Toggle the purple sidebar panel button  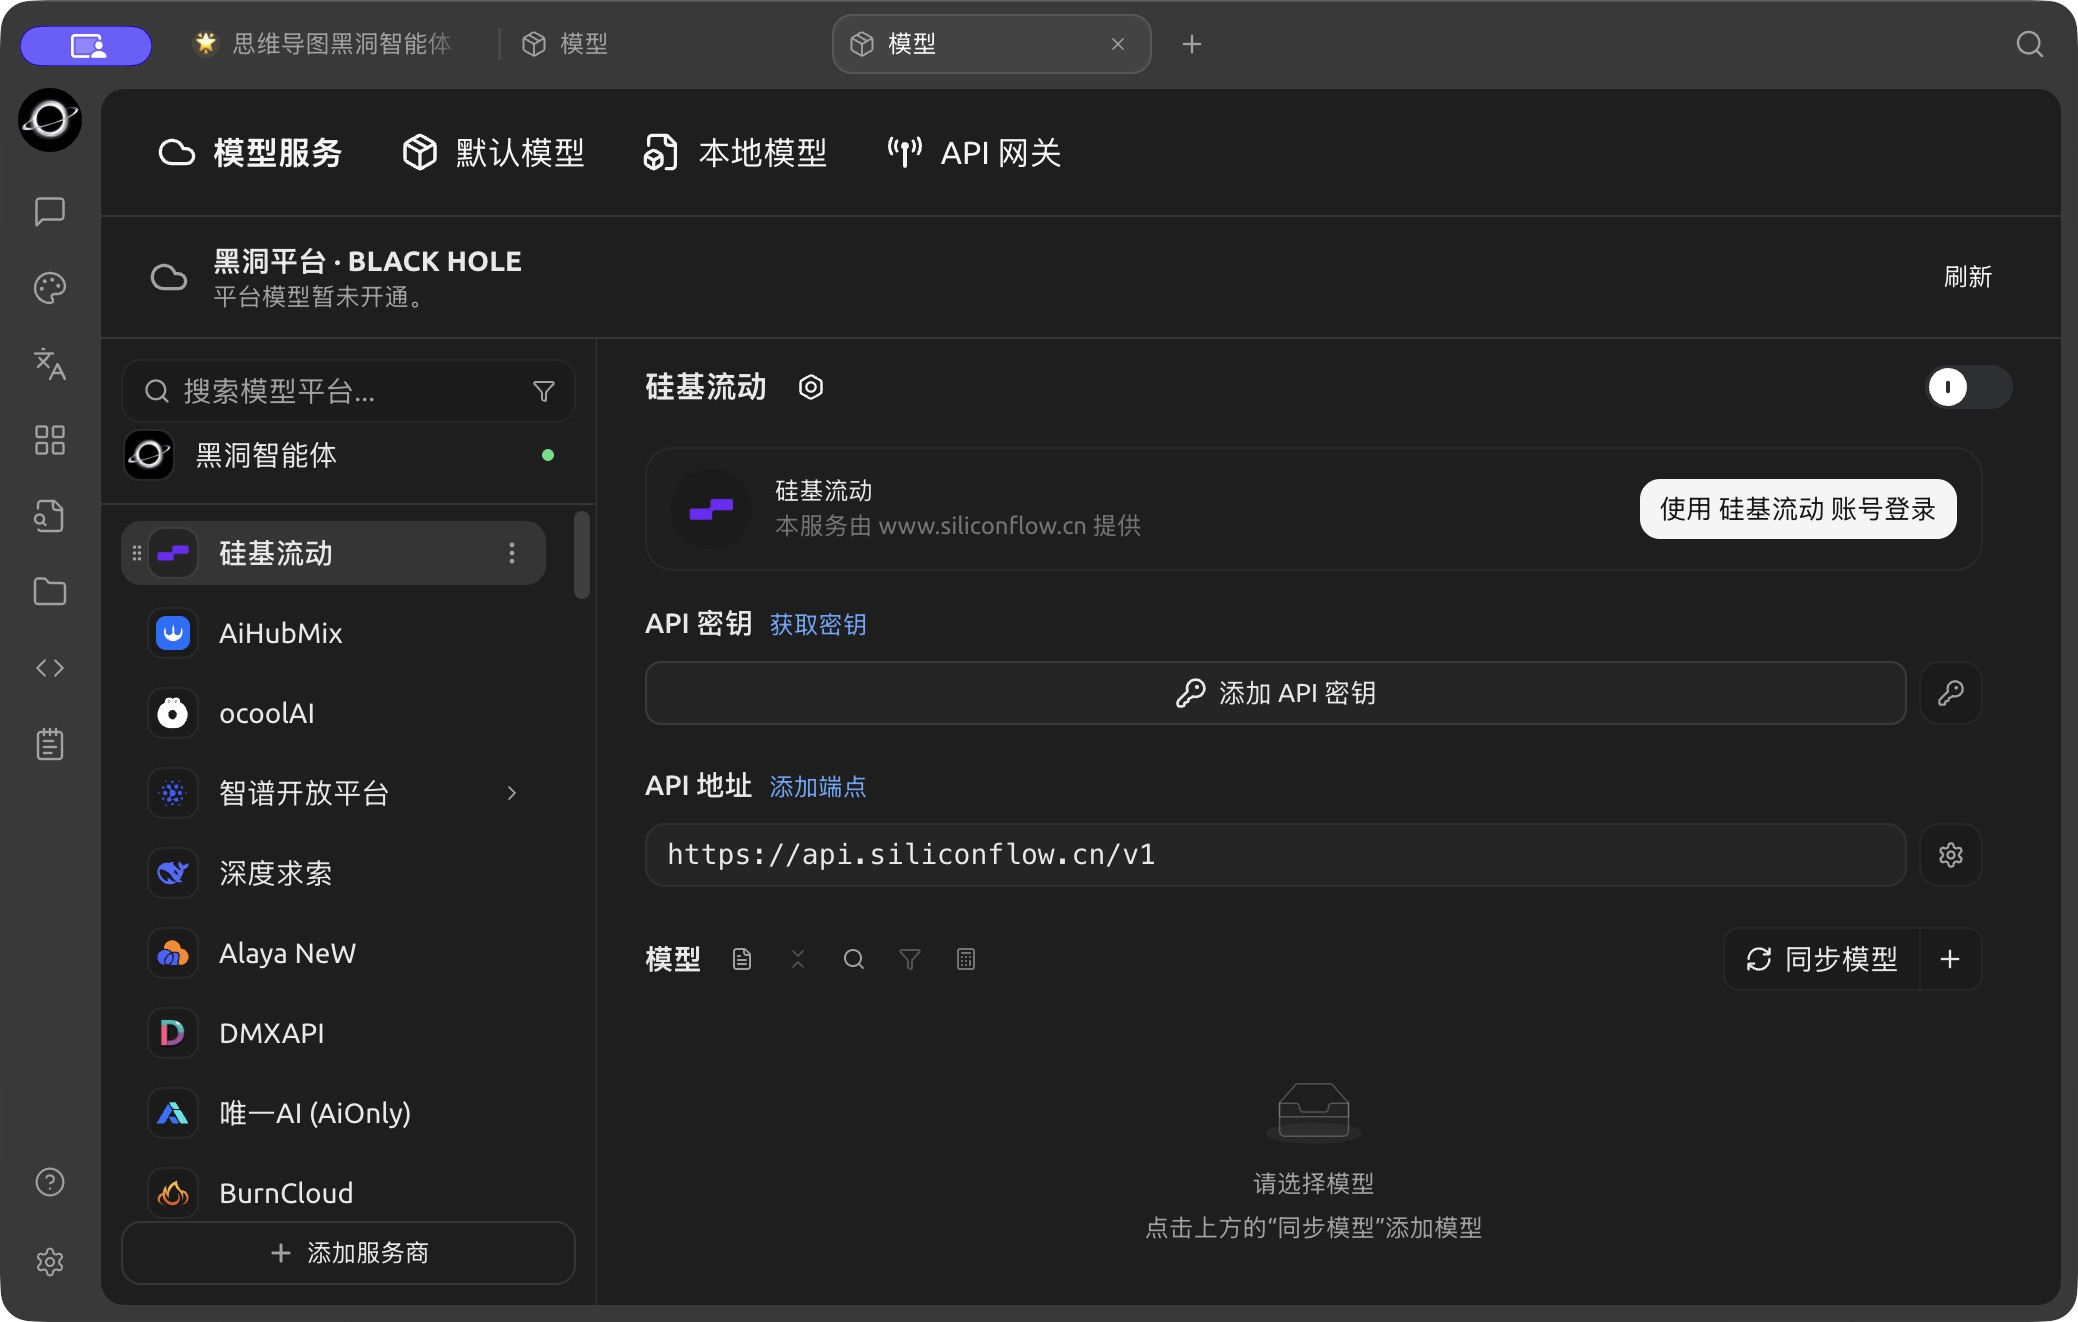(x=86, y=45)
